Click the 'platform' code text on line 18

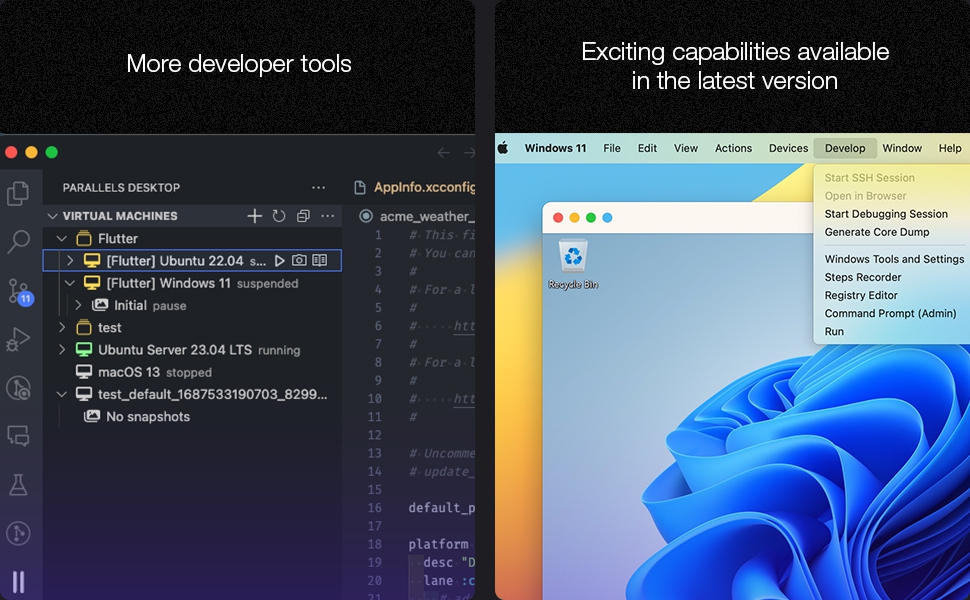click(x=438, y=544)
